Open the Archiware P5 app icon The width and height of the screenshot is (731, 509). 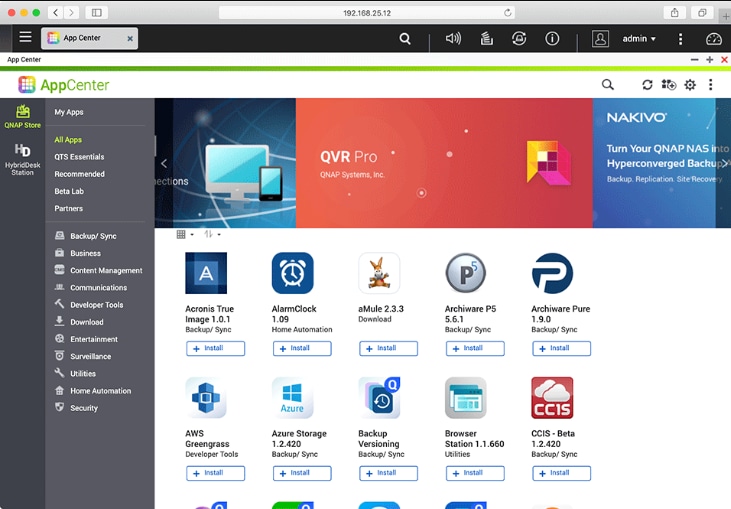coord(466,273)
